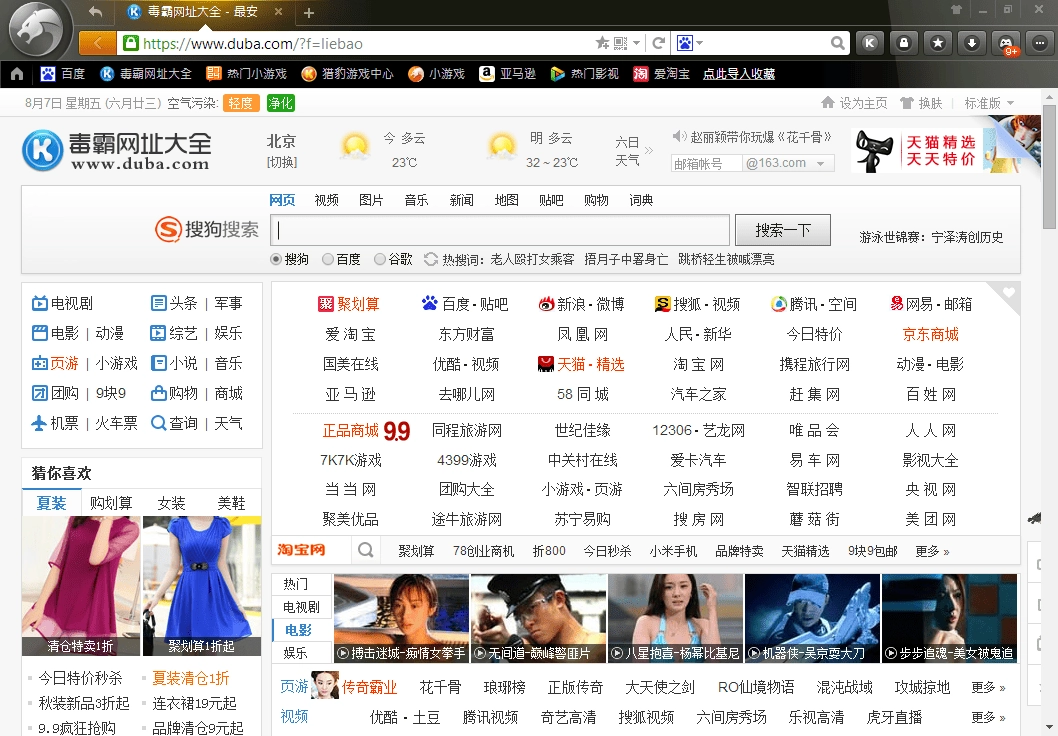Click the Taobao strip search magnifier icon

click(x=366, y=550)
